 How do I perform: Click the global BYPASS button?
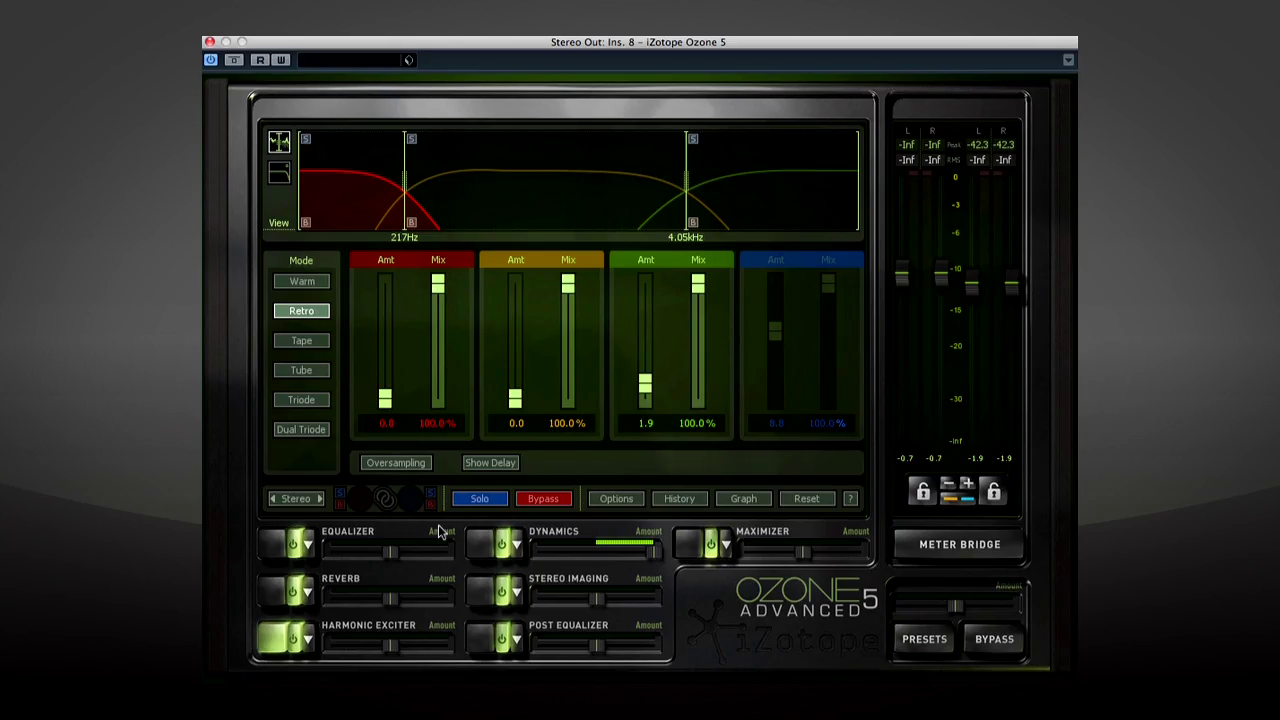[x=994, y=639]
